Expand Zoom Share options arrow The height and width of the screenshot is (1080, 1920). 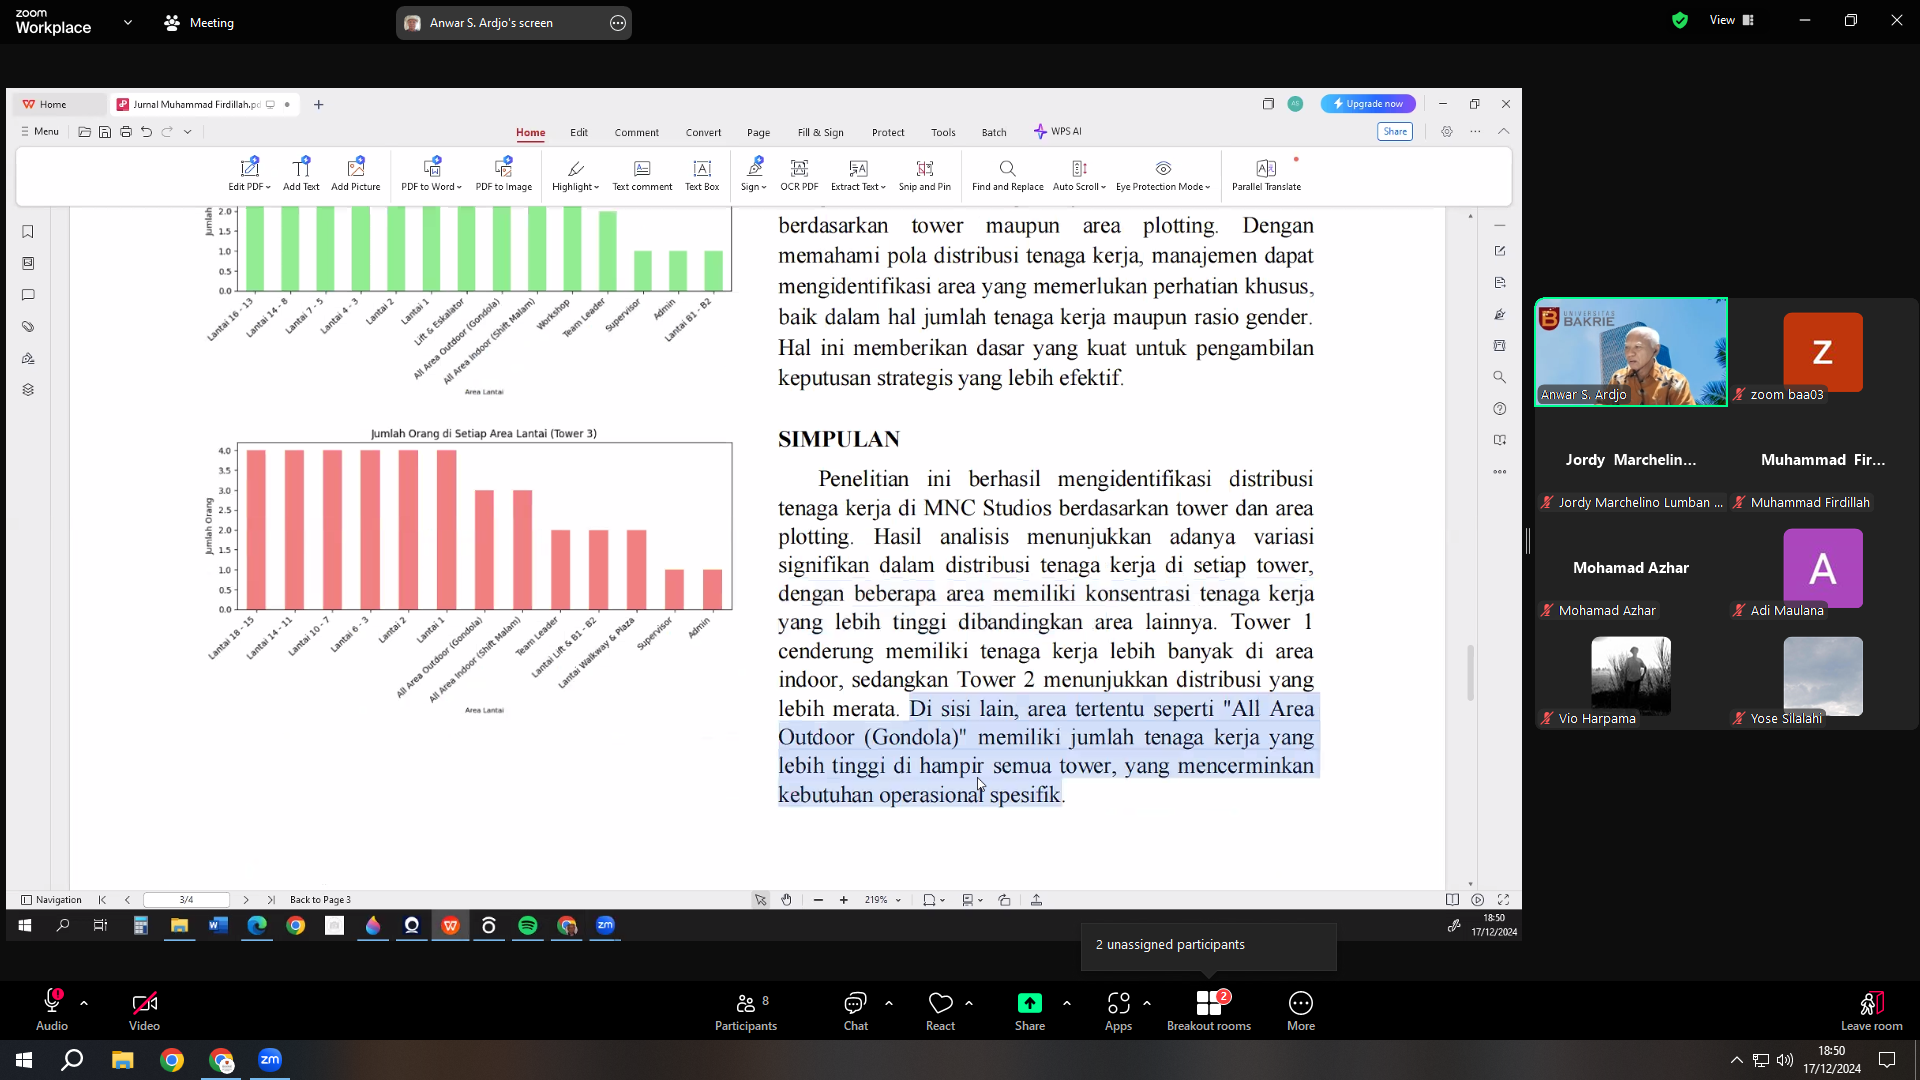pos(1067,1002)
